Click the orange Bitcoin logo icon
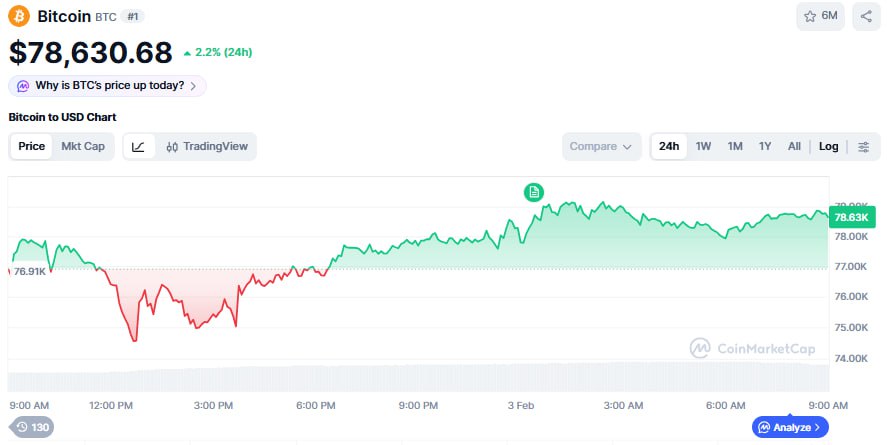 click(x=19, y=16)
